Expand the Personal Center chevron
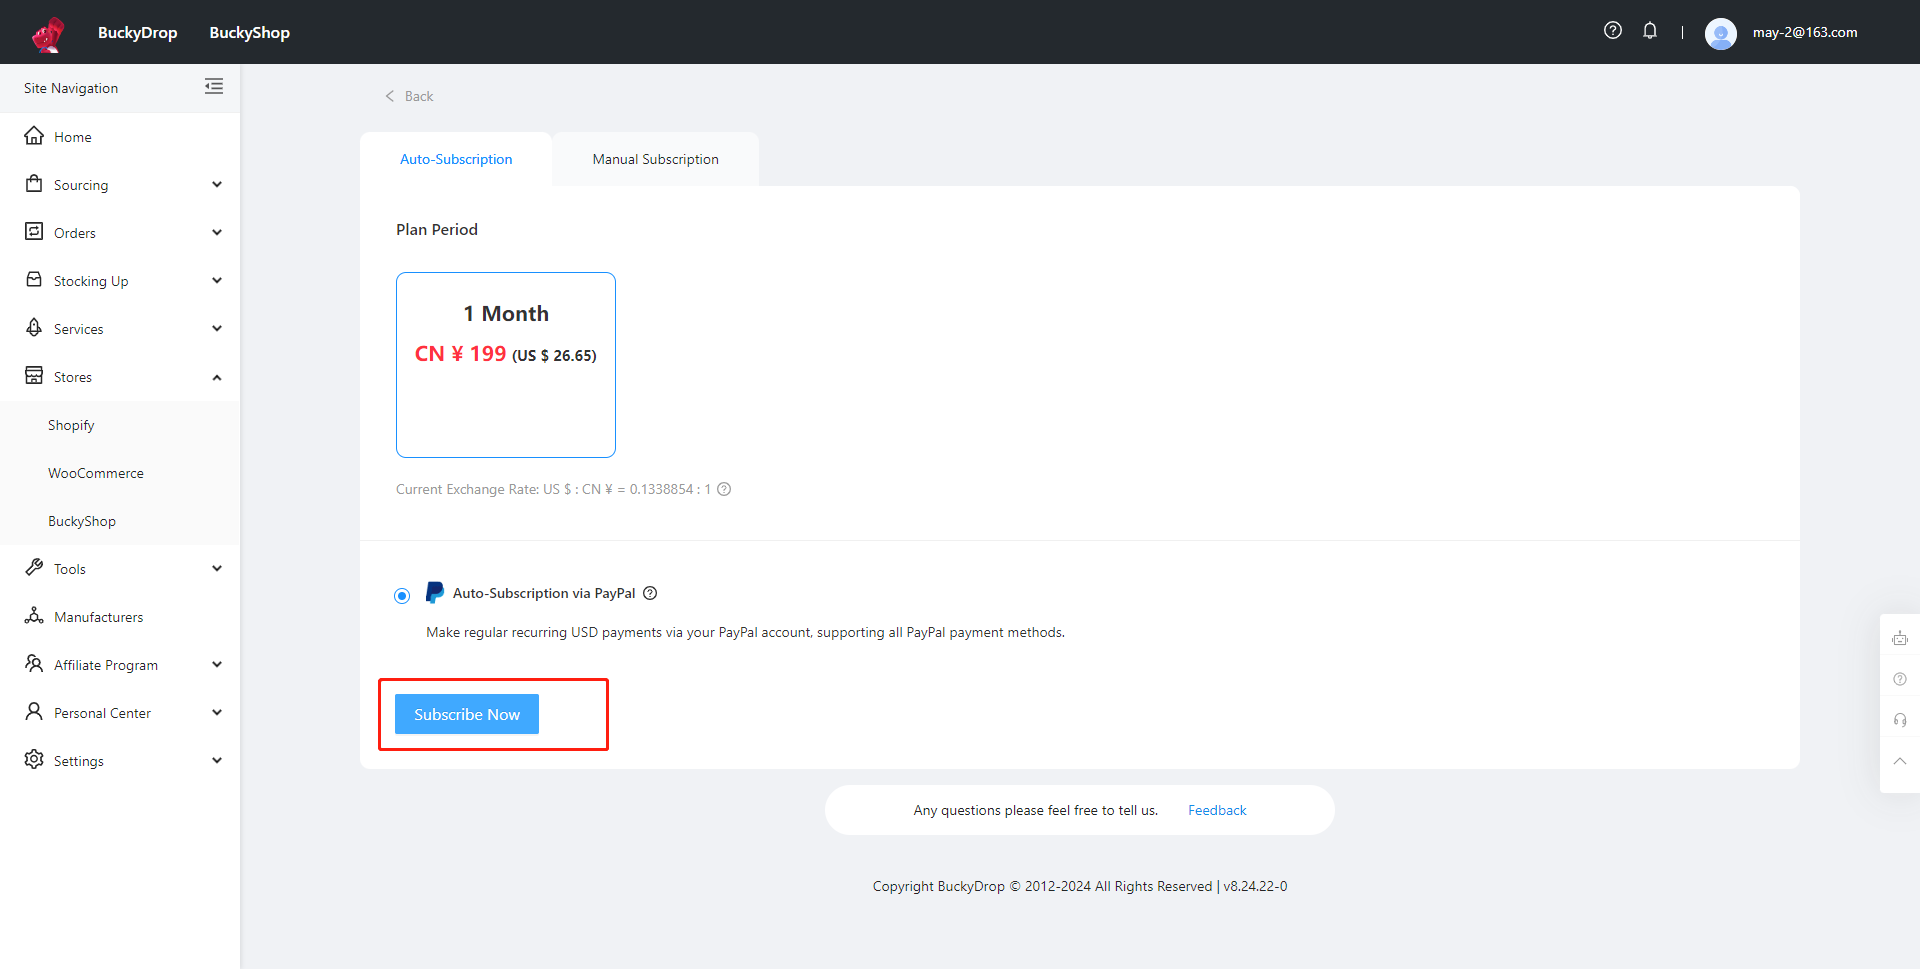Screen dimensions: 1920x969 click(217, 713)
